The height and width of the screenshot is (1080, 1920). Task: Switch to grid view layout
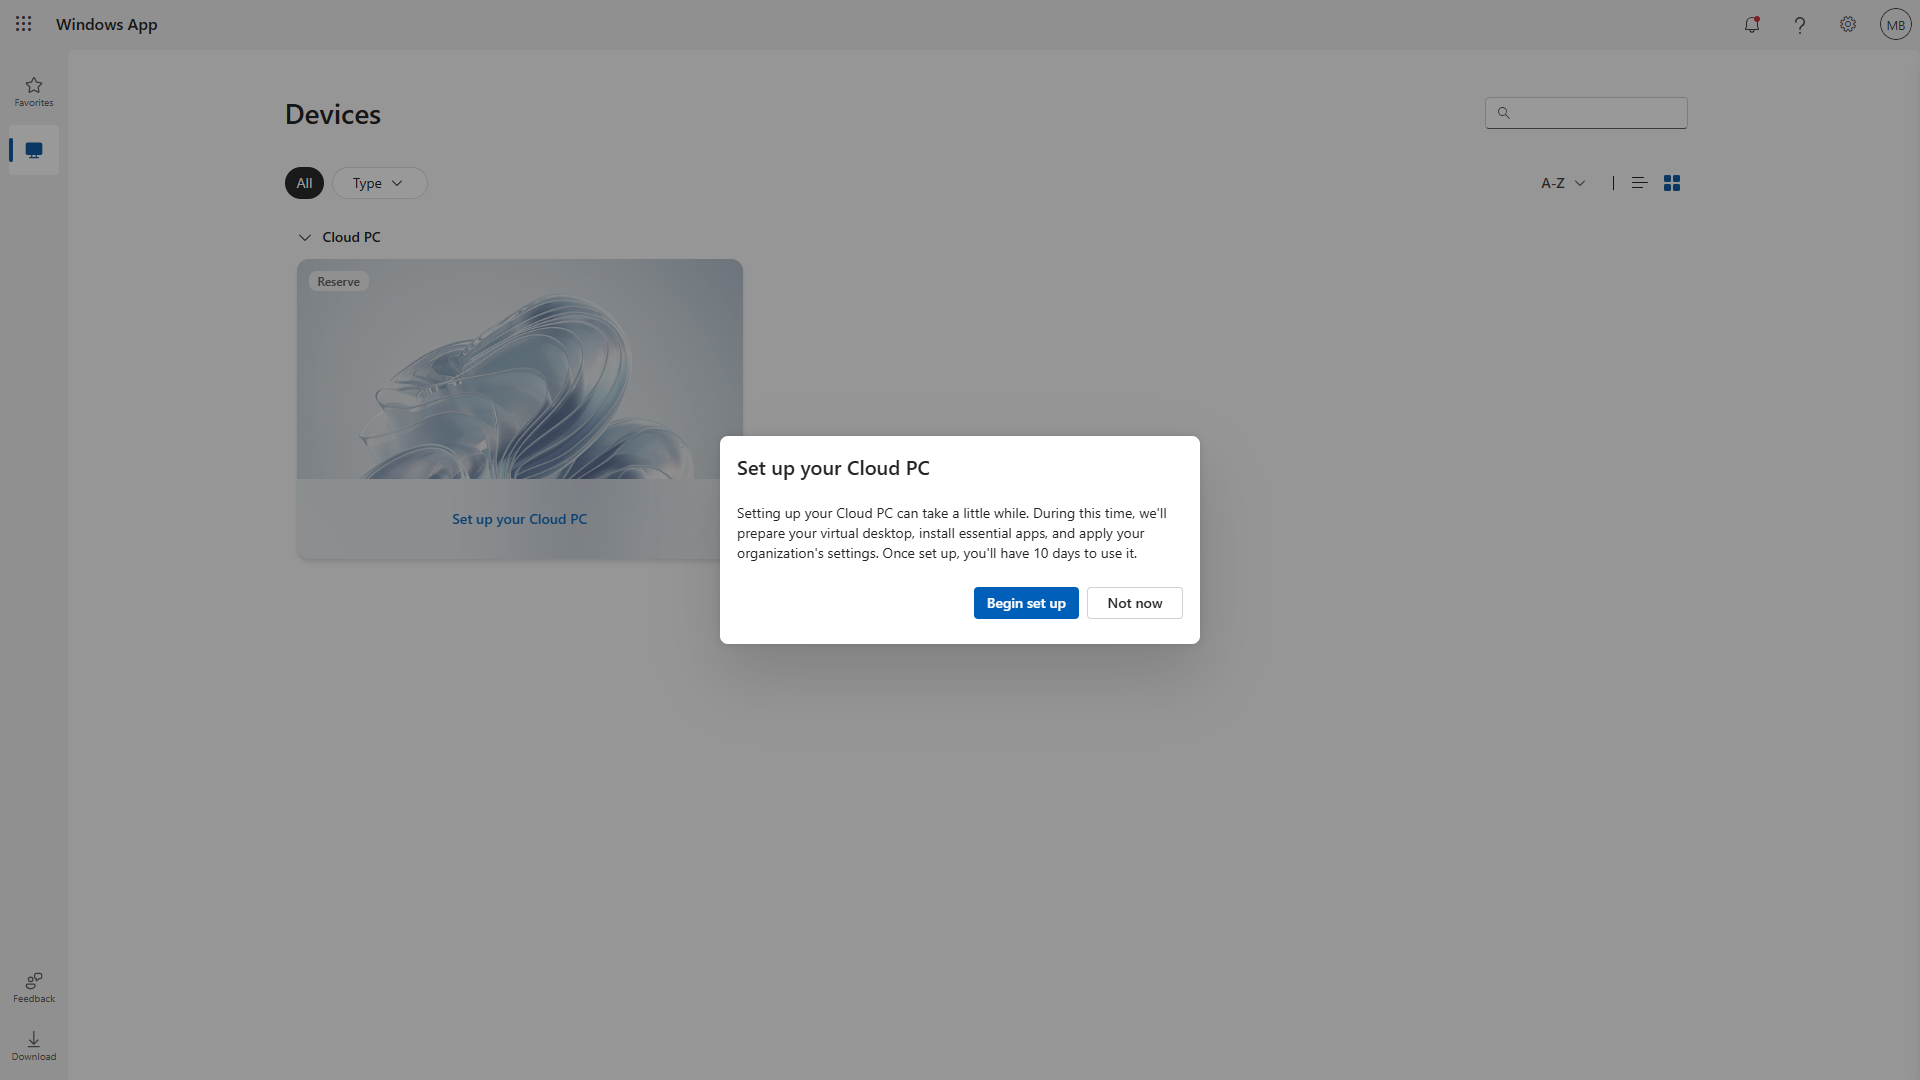[x=1672, y=183]
